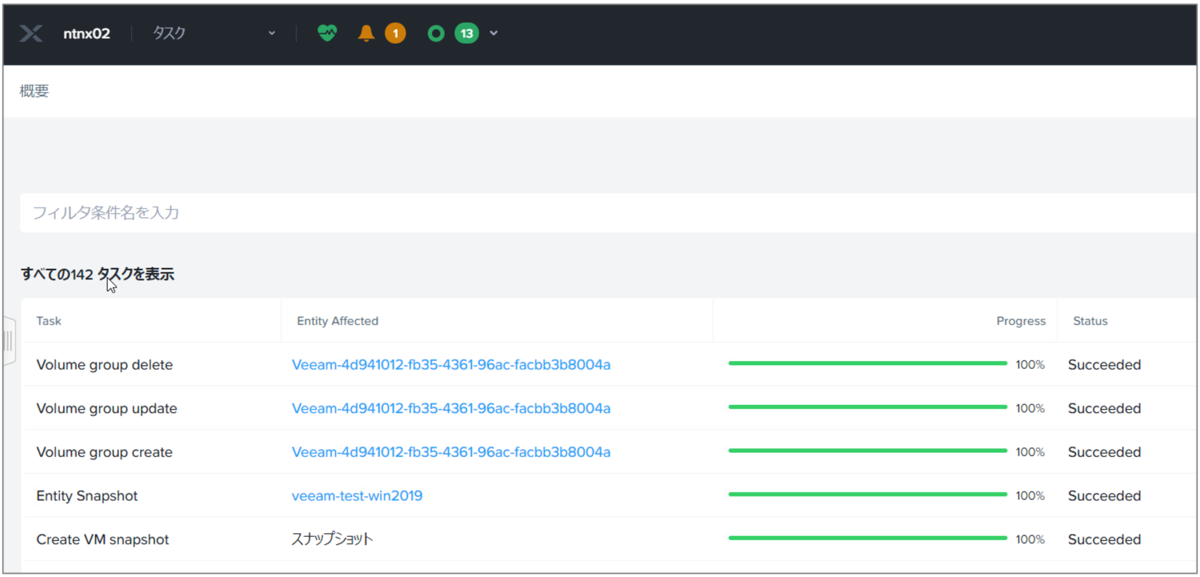Click 100% value in Volume group create row
Screen dimensions: 1200x577
[1030, 452]
